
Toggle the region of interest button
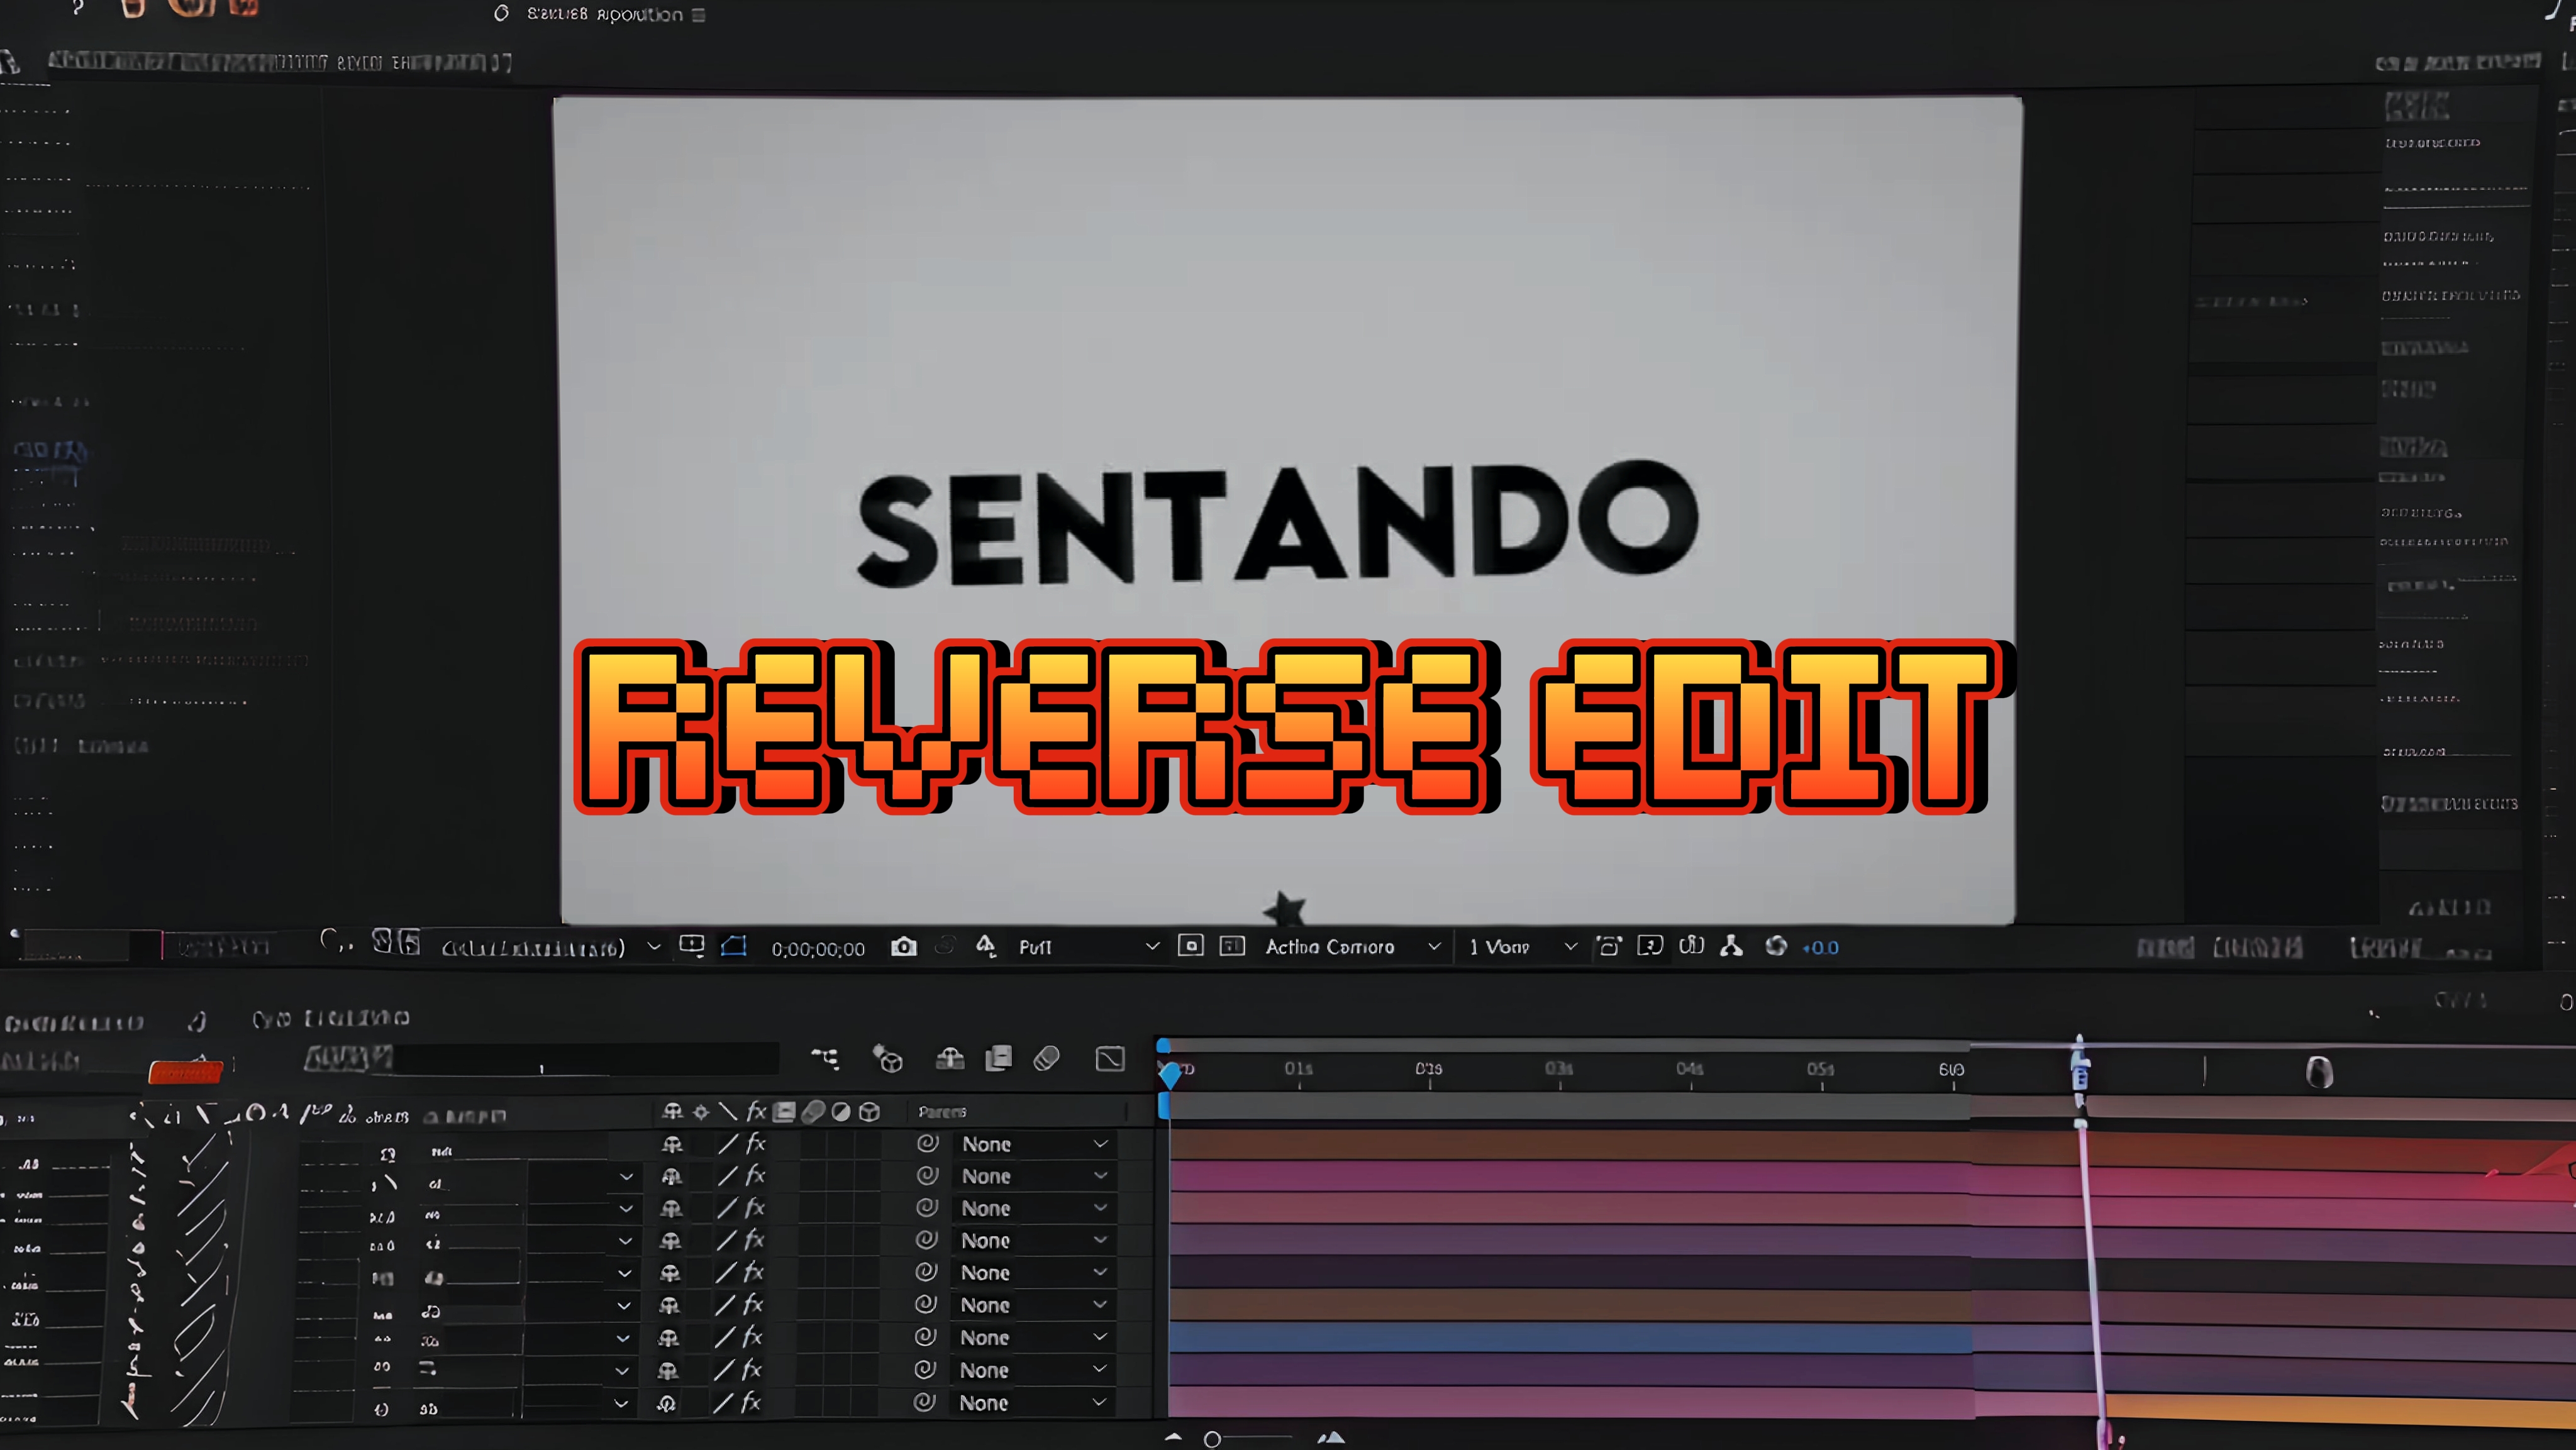click(x=1190, y=947)
